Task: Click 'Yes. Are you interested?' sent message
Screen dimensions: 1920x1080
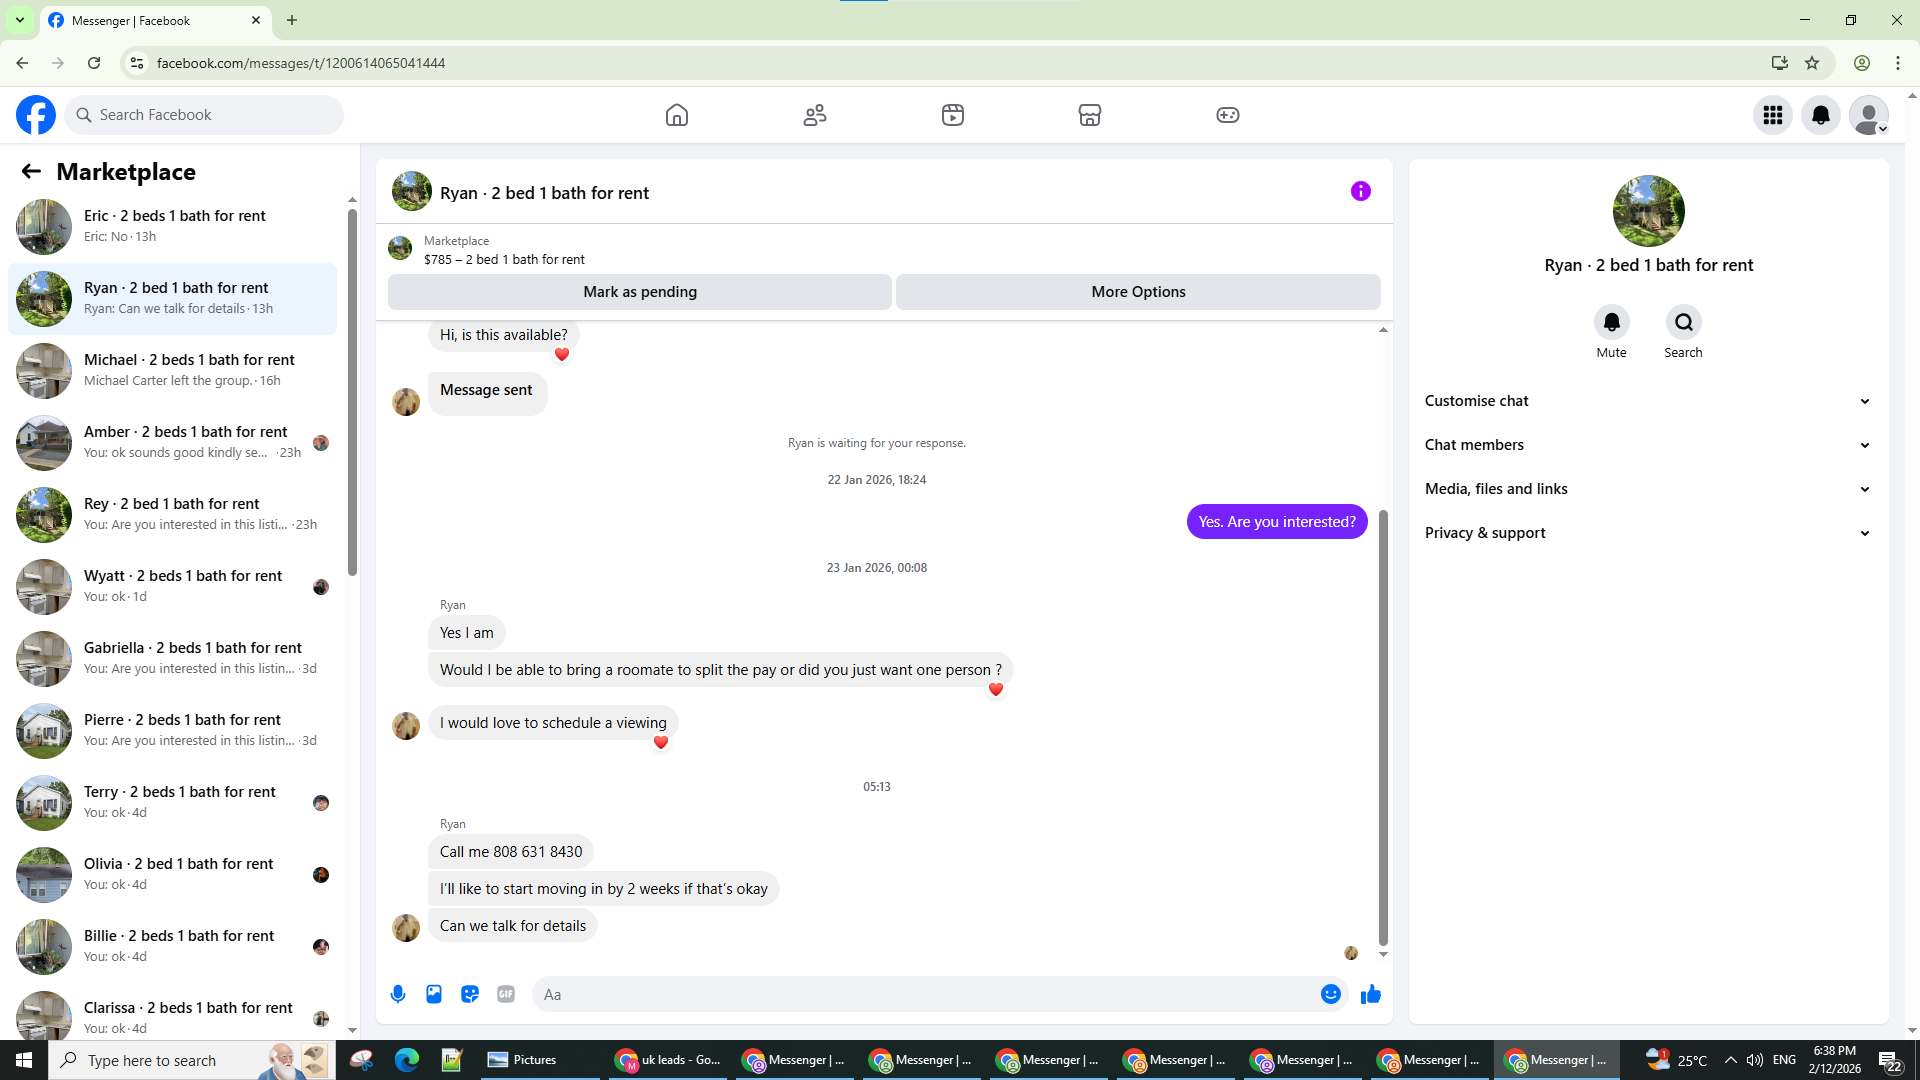Action: click(1277, 522)
